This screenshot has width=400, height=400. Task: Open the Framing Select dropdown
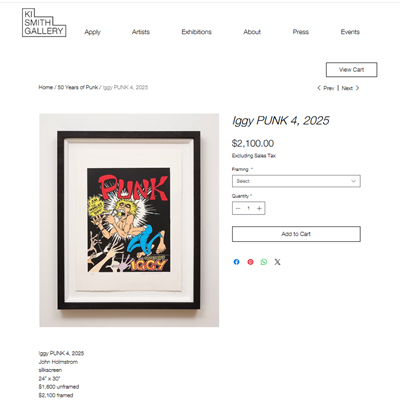[296, 181]
